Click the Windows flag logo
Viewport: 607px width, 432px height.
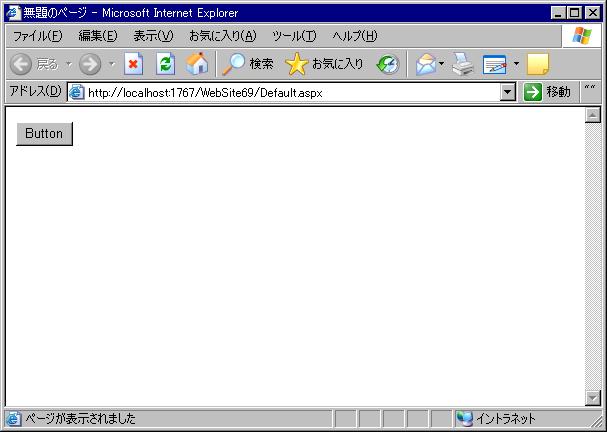(x=582, y=36)
